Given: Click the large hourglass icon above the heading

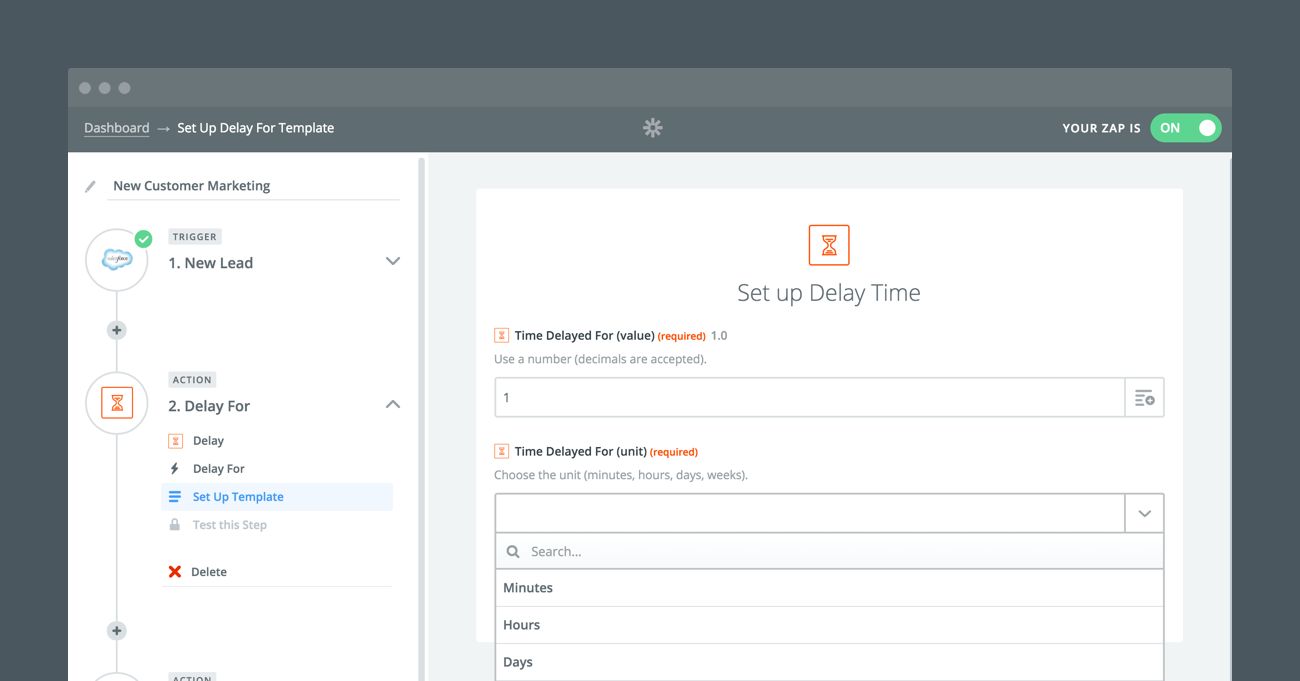Looking at the screenshot, I should tap(829, 245).
